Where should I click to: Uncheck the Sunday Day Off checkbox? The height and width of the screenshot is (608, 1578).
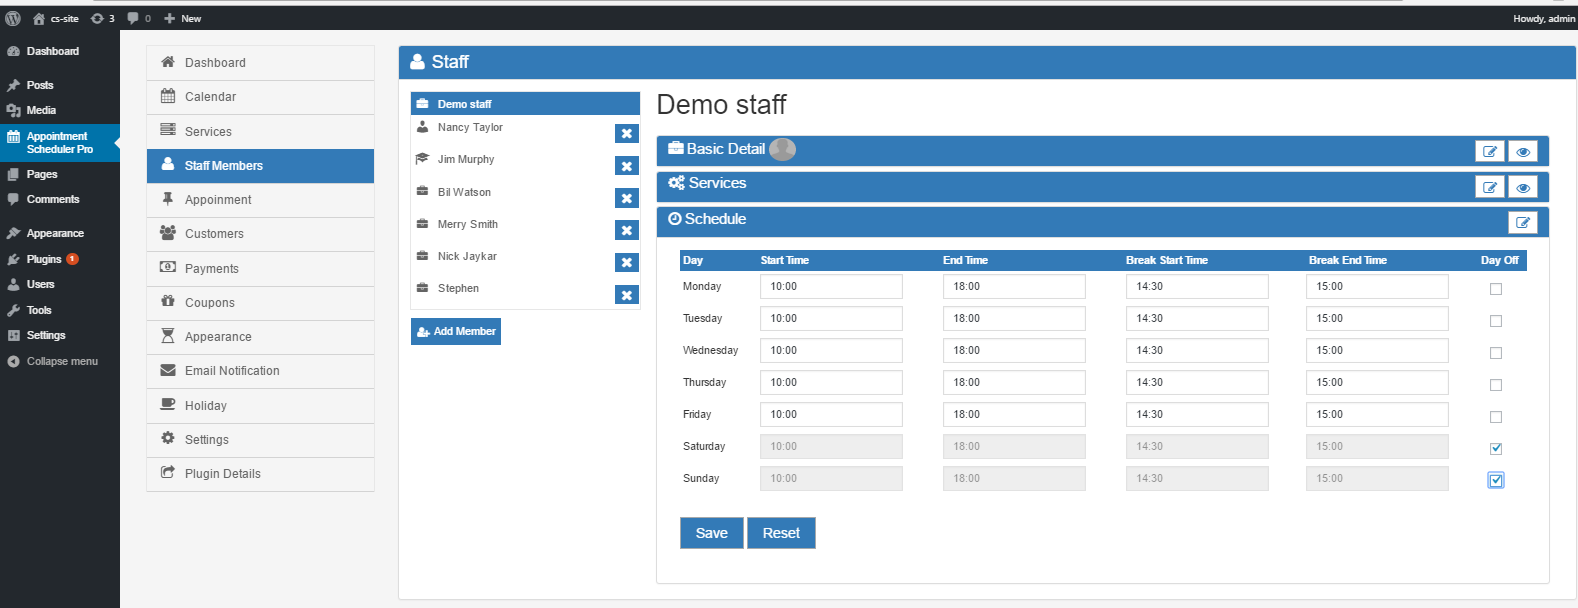(x=1495, y=481)
